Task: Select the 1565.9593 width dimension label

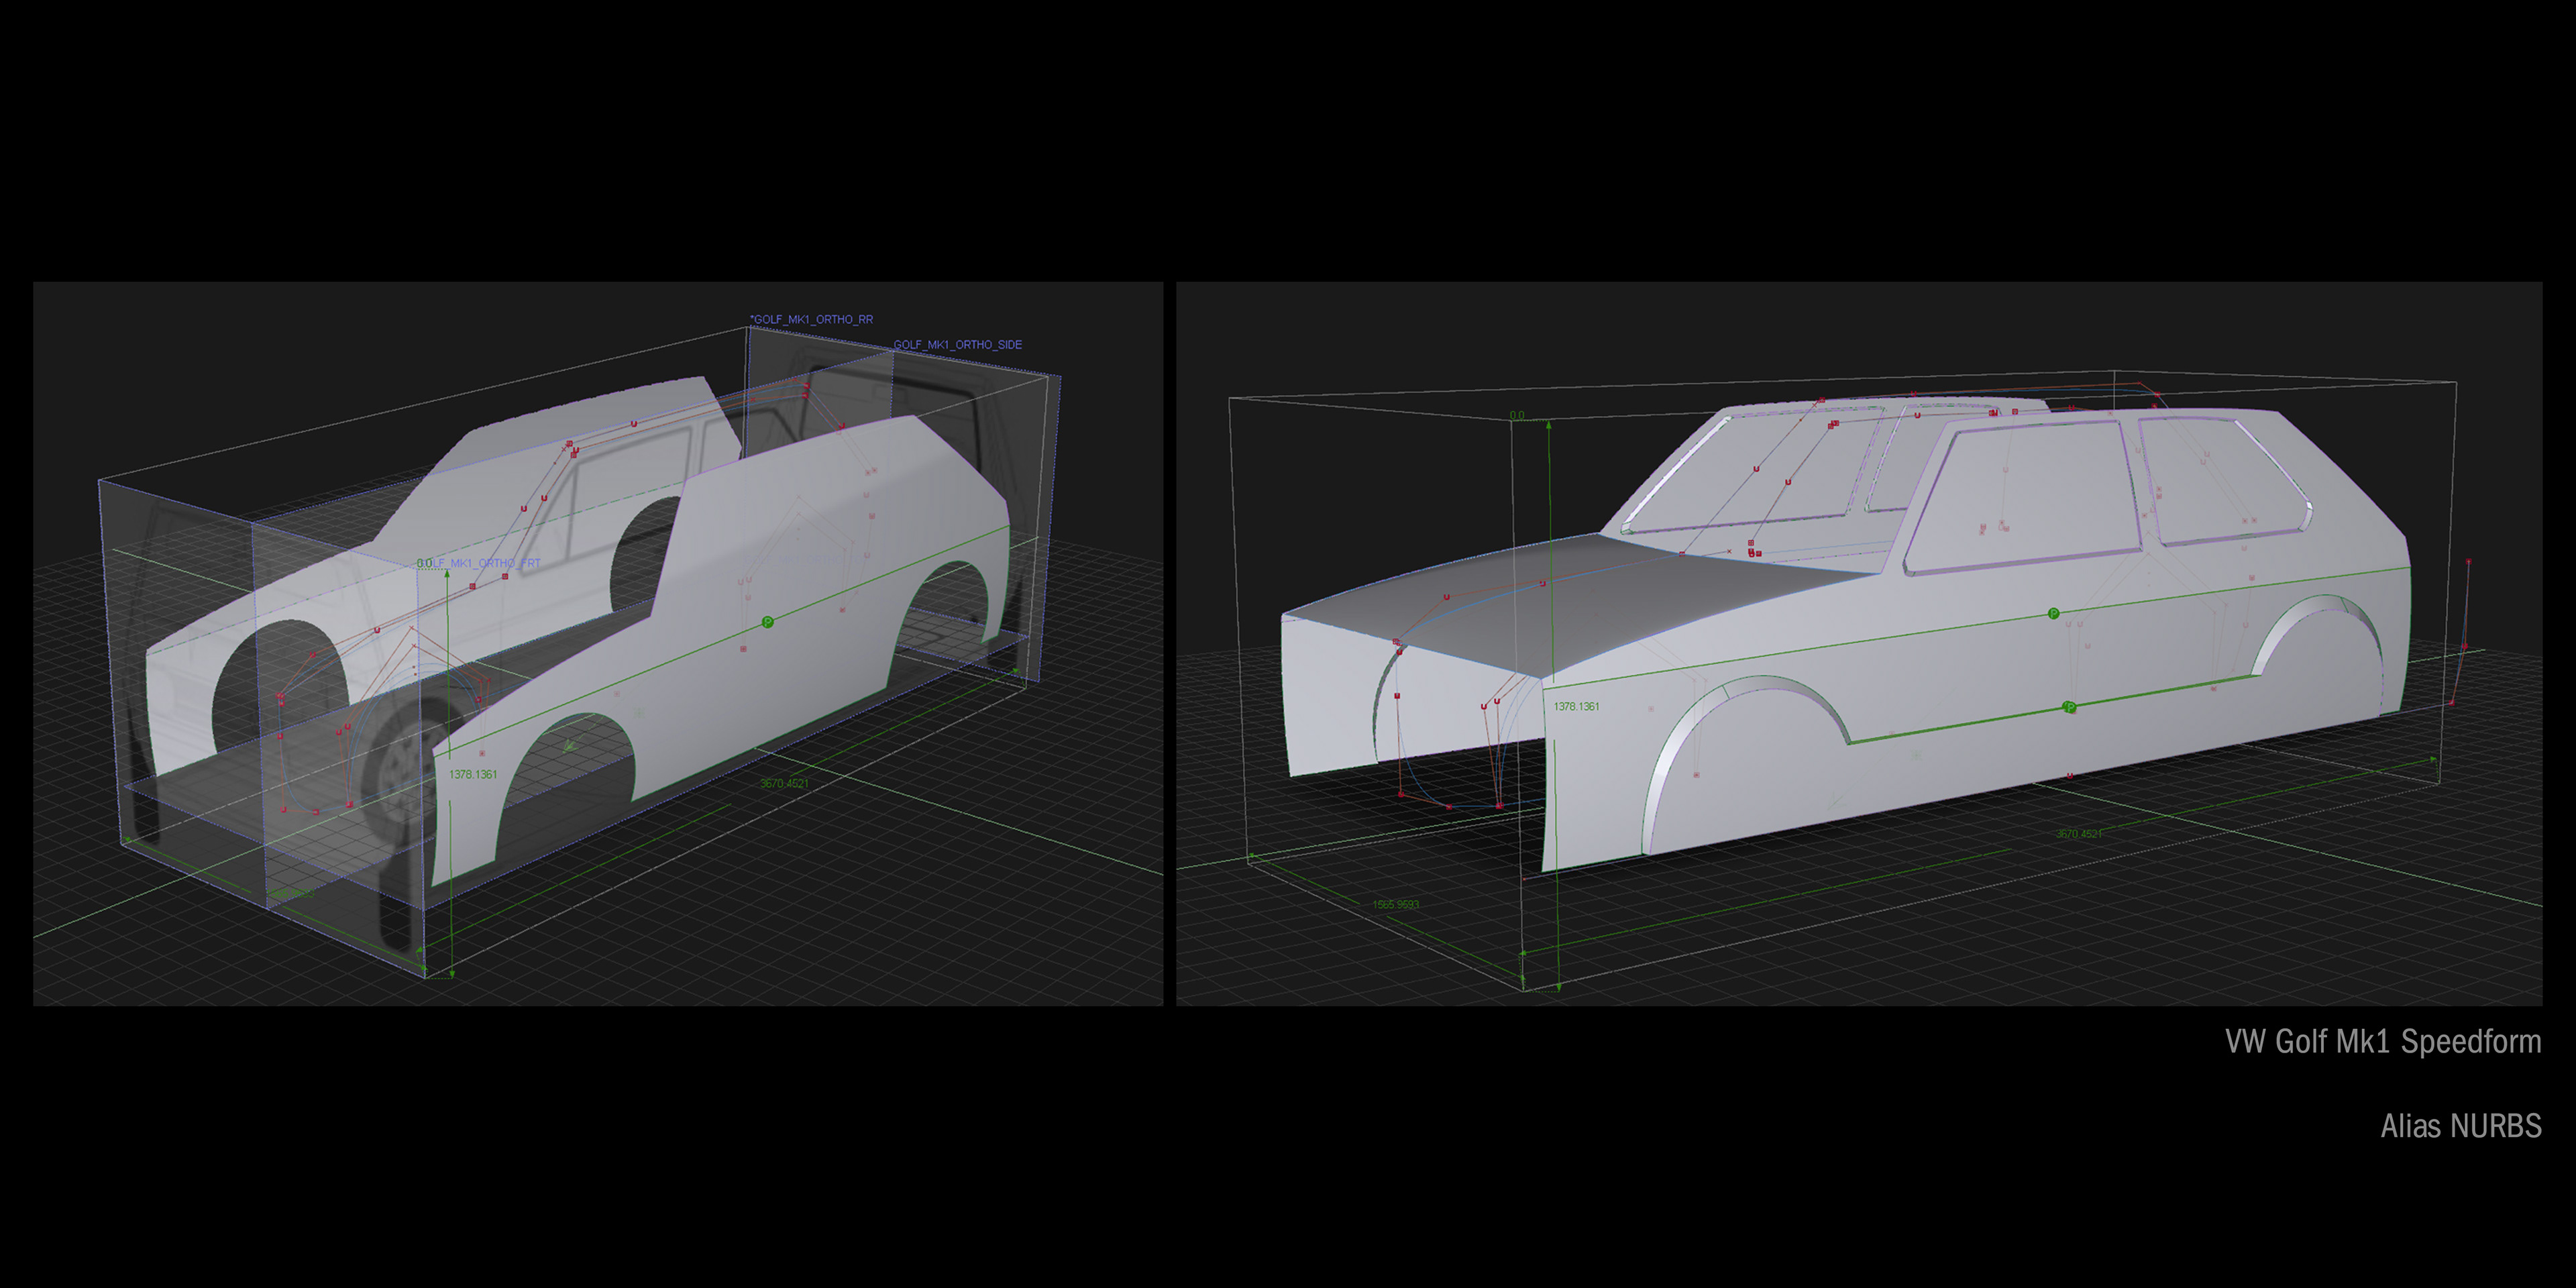Action: (x=1395, y=904)
